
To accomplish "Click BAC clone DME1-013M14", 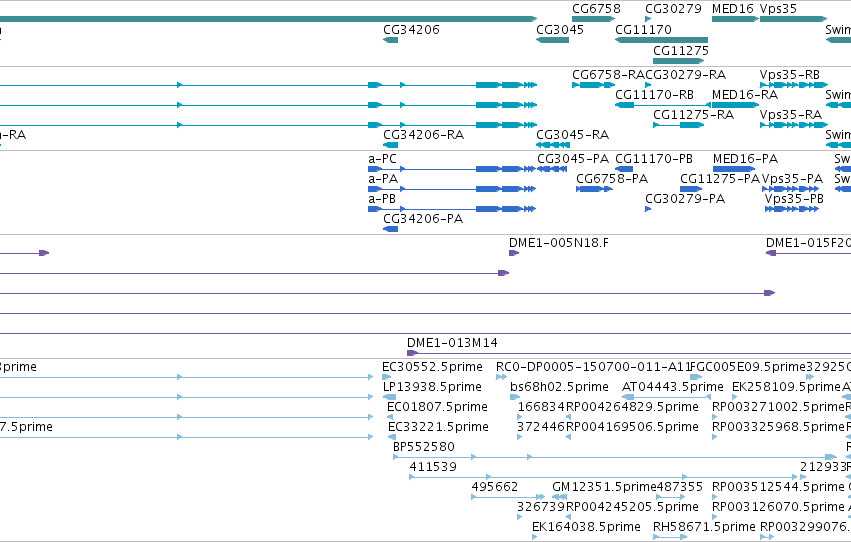I will pyautogui.click(x=452, y=343).
